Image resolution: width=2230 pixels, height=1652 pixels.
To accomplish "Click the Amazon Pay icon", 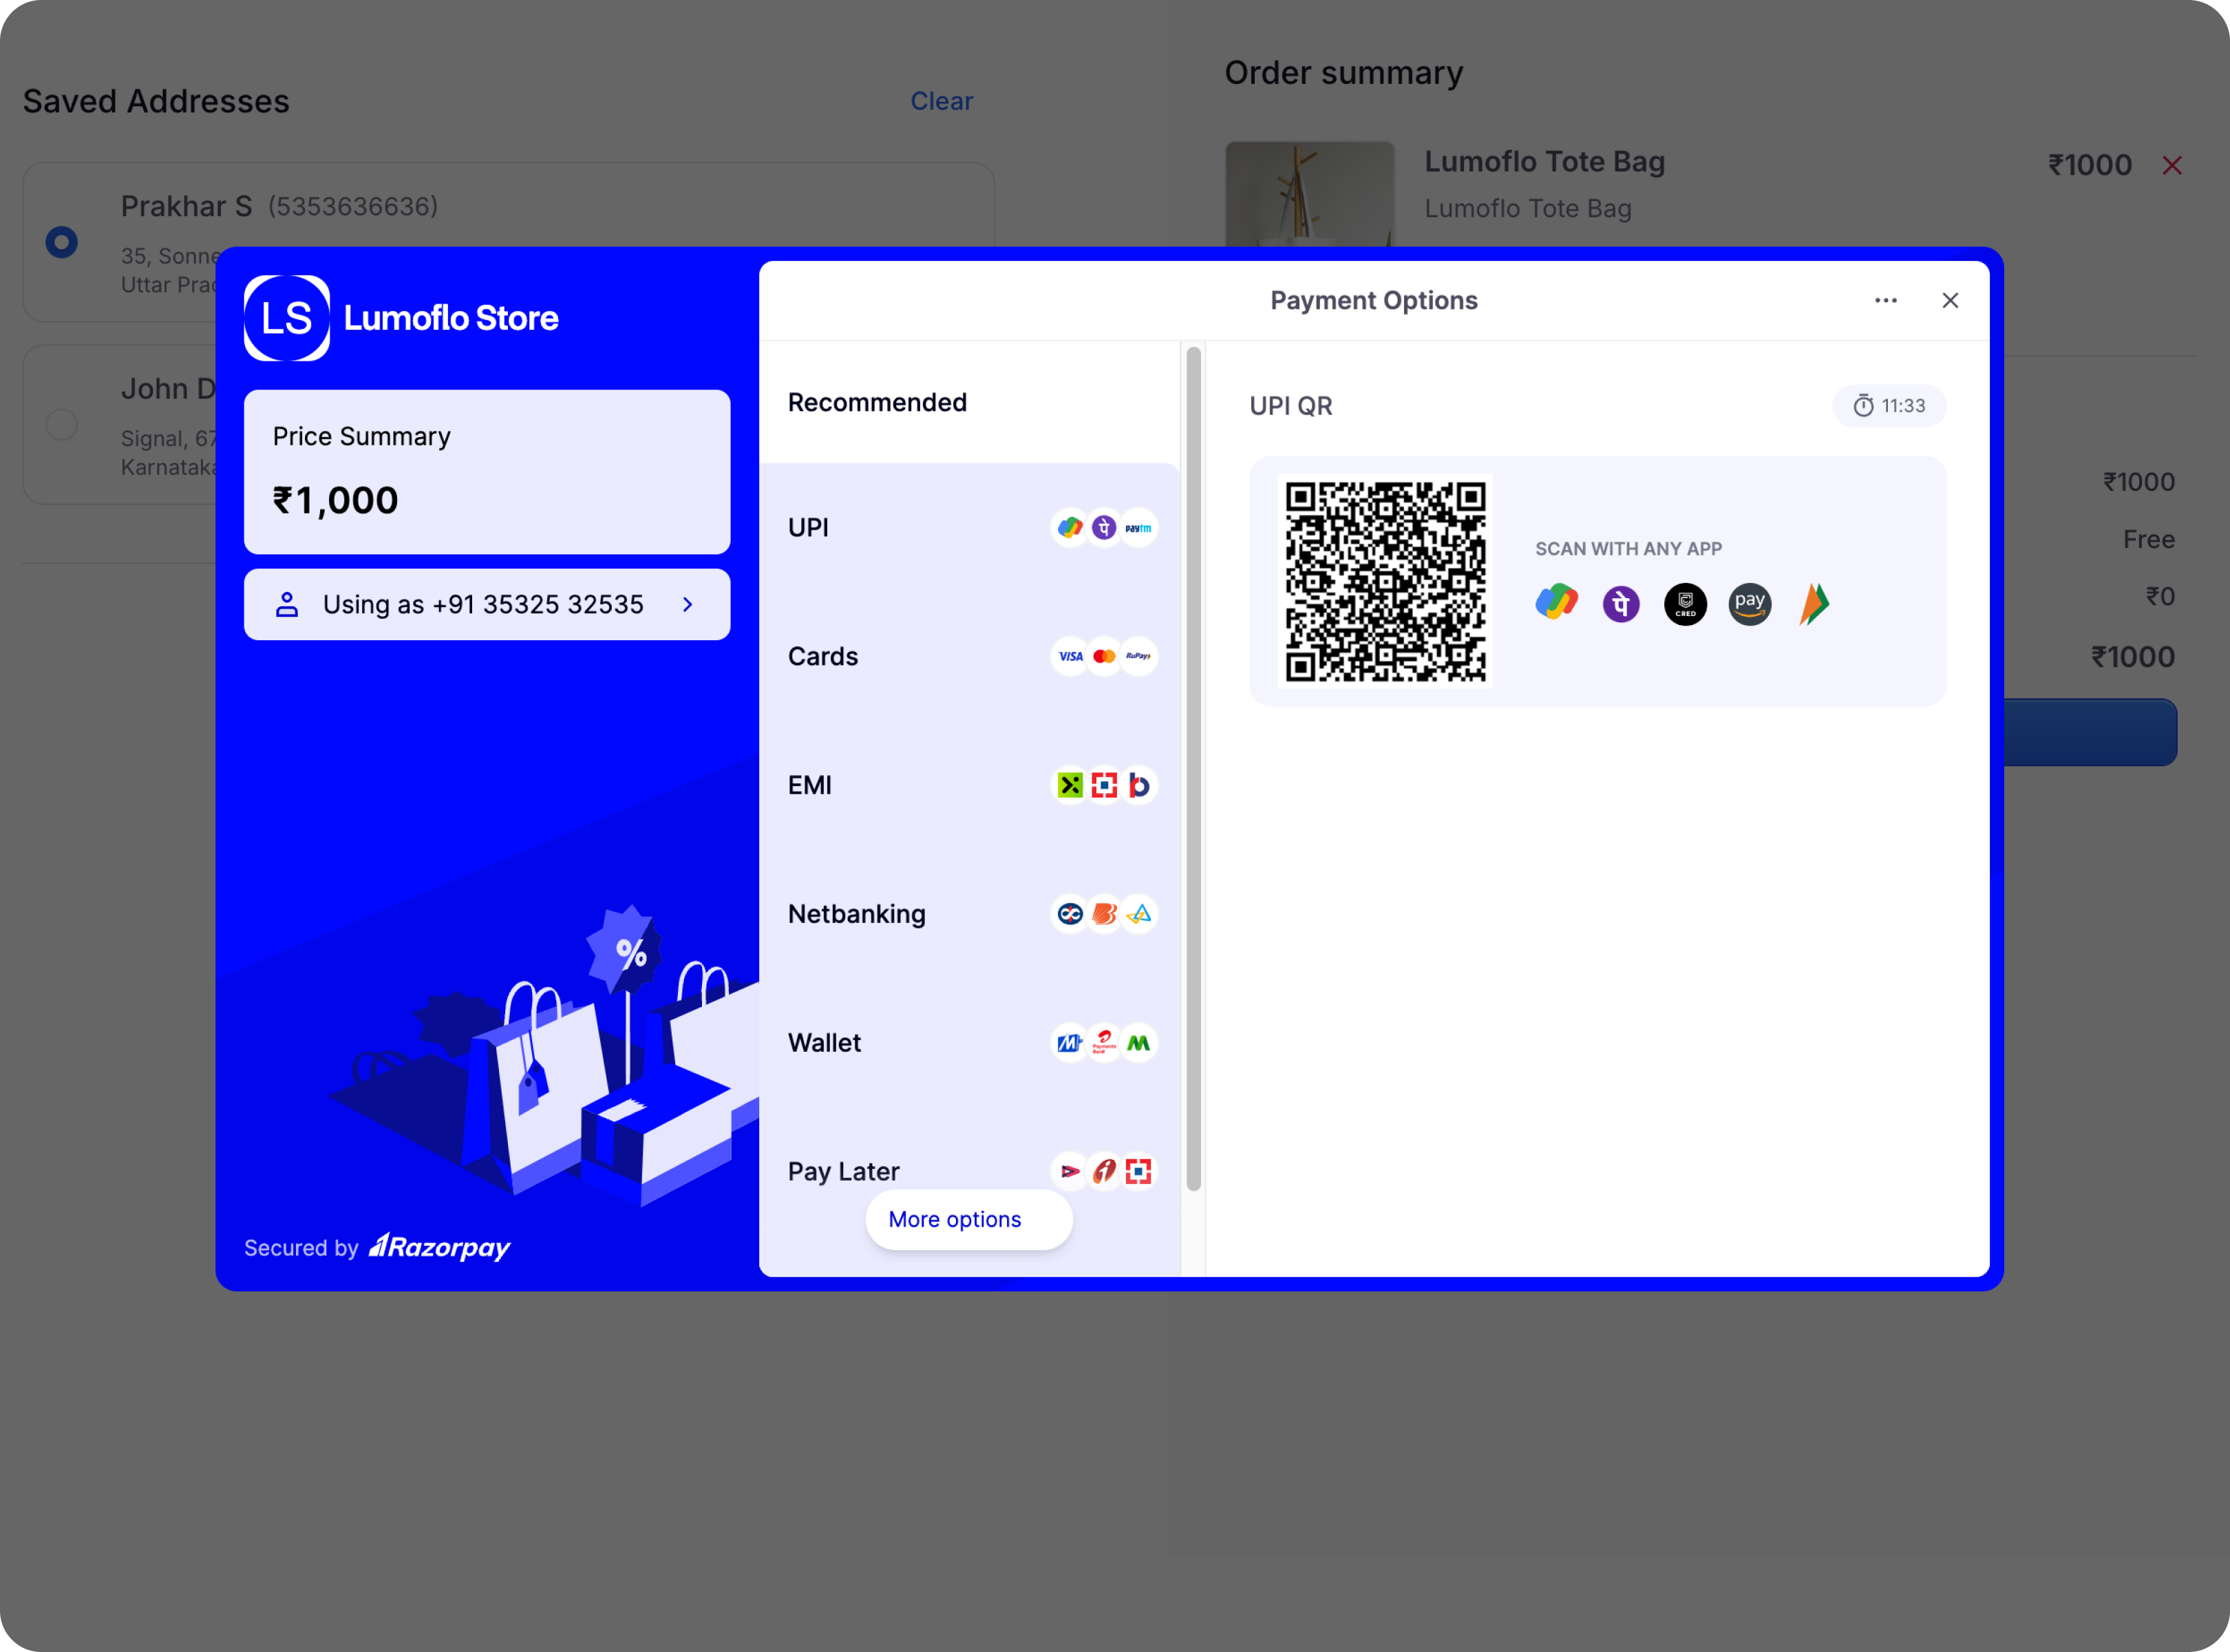I will tap(1749, 604).
